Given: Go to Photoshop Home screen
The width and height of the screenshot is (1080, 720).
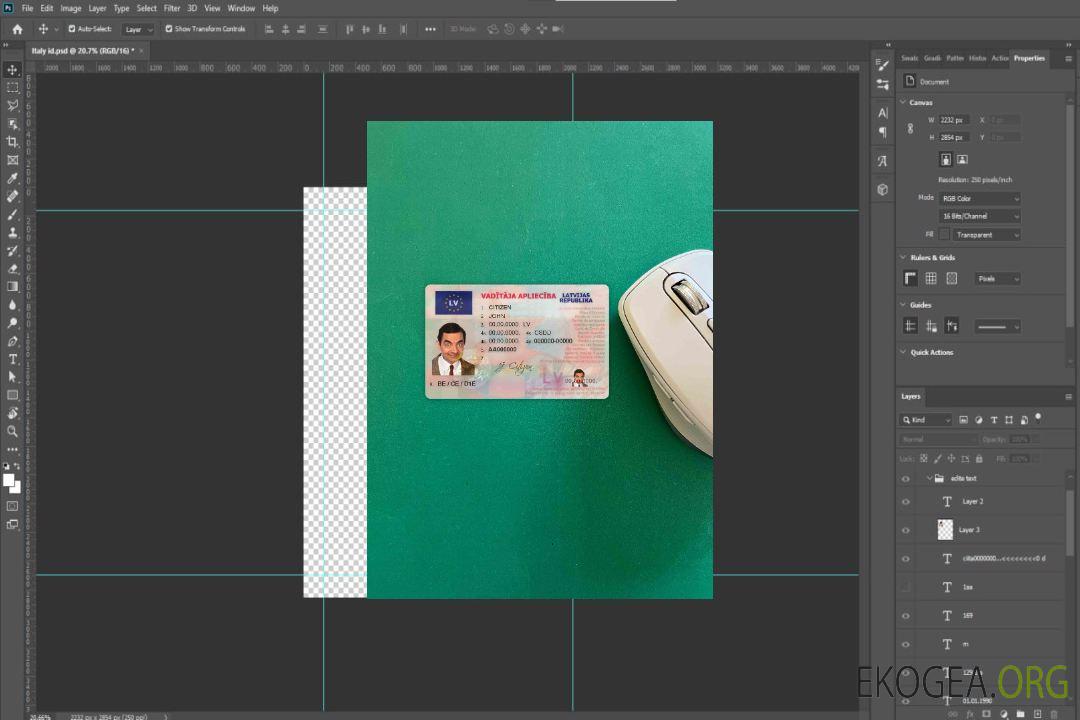Looking at the screenshot, I should point(17,29).
